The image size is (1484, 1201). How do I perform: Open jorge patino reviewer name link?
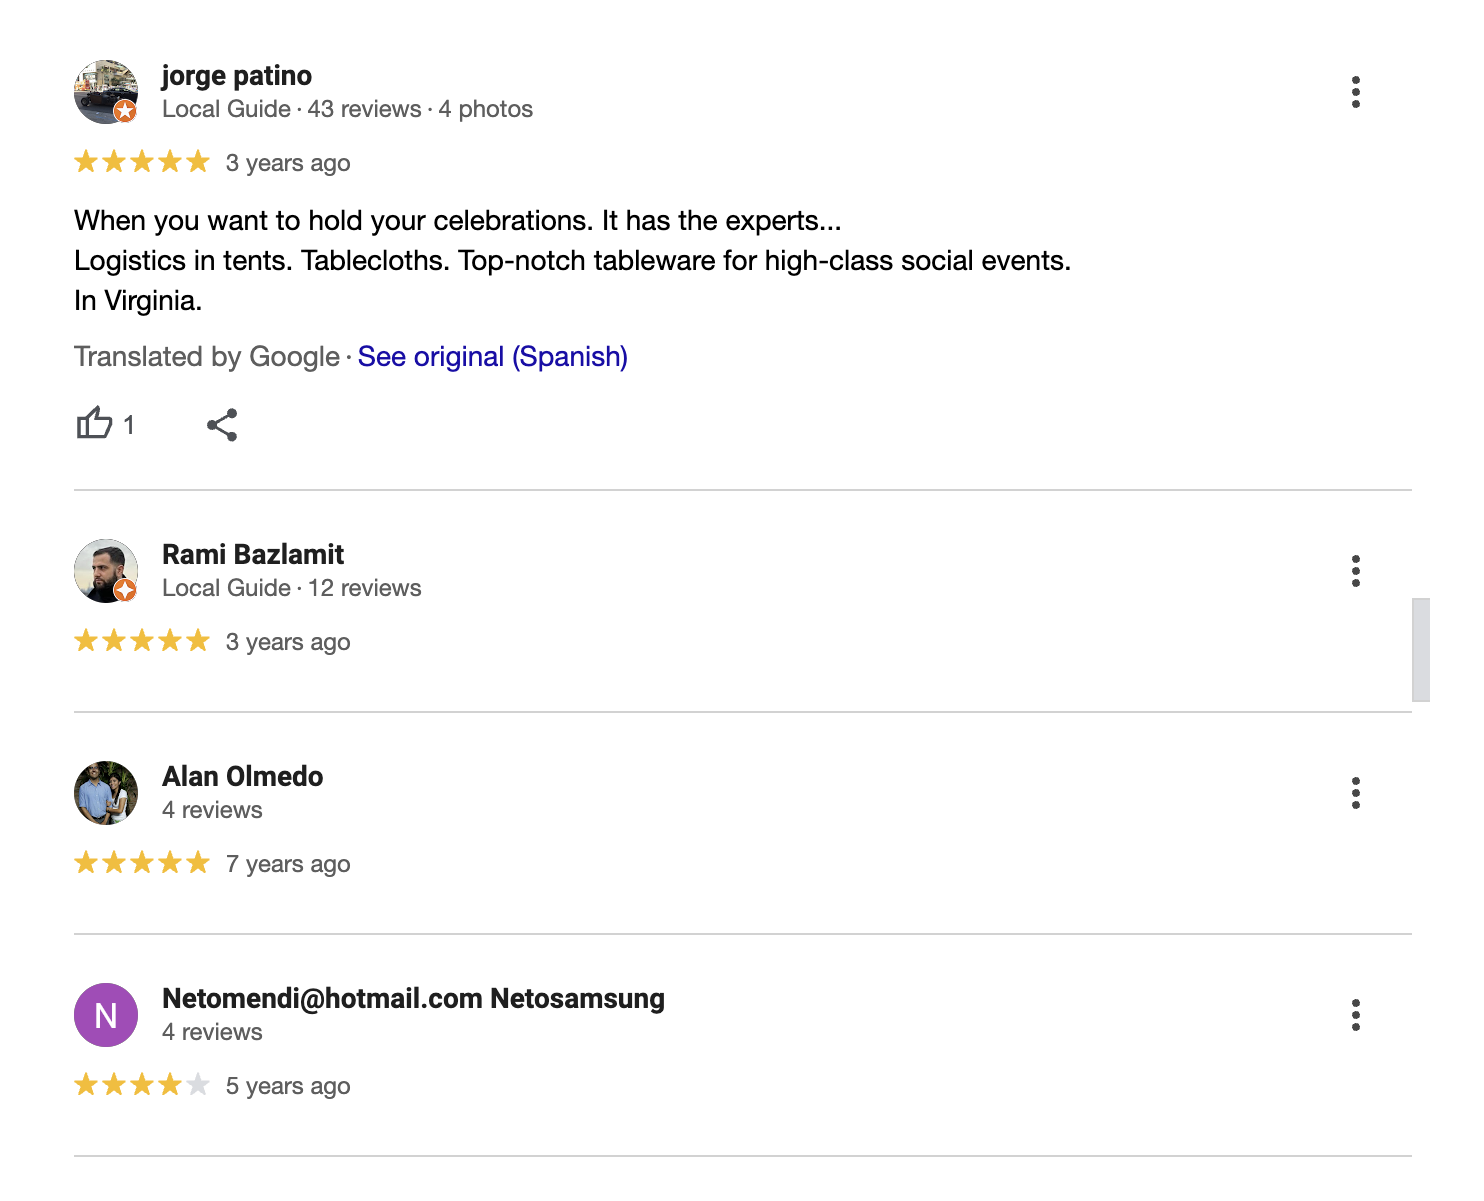237,76
